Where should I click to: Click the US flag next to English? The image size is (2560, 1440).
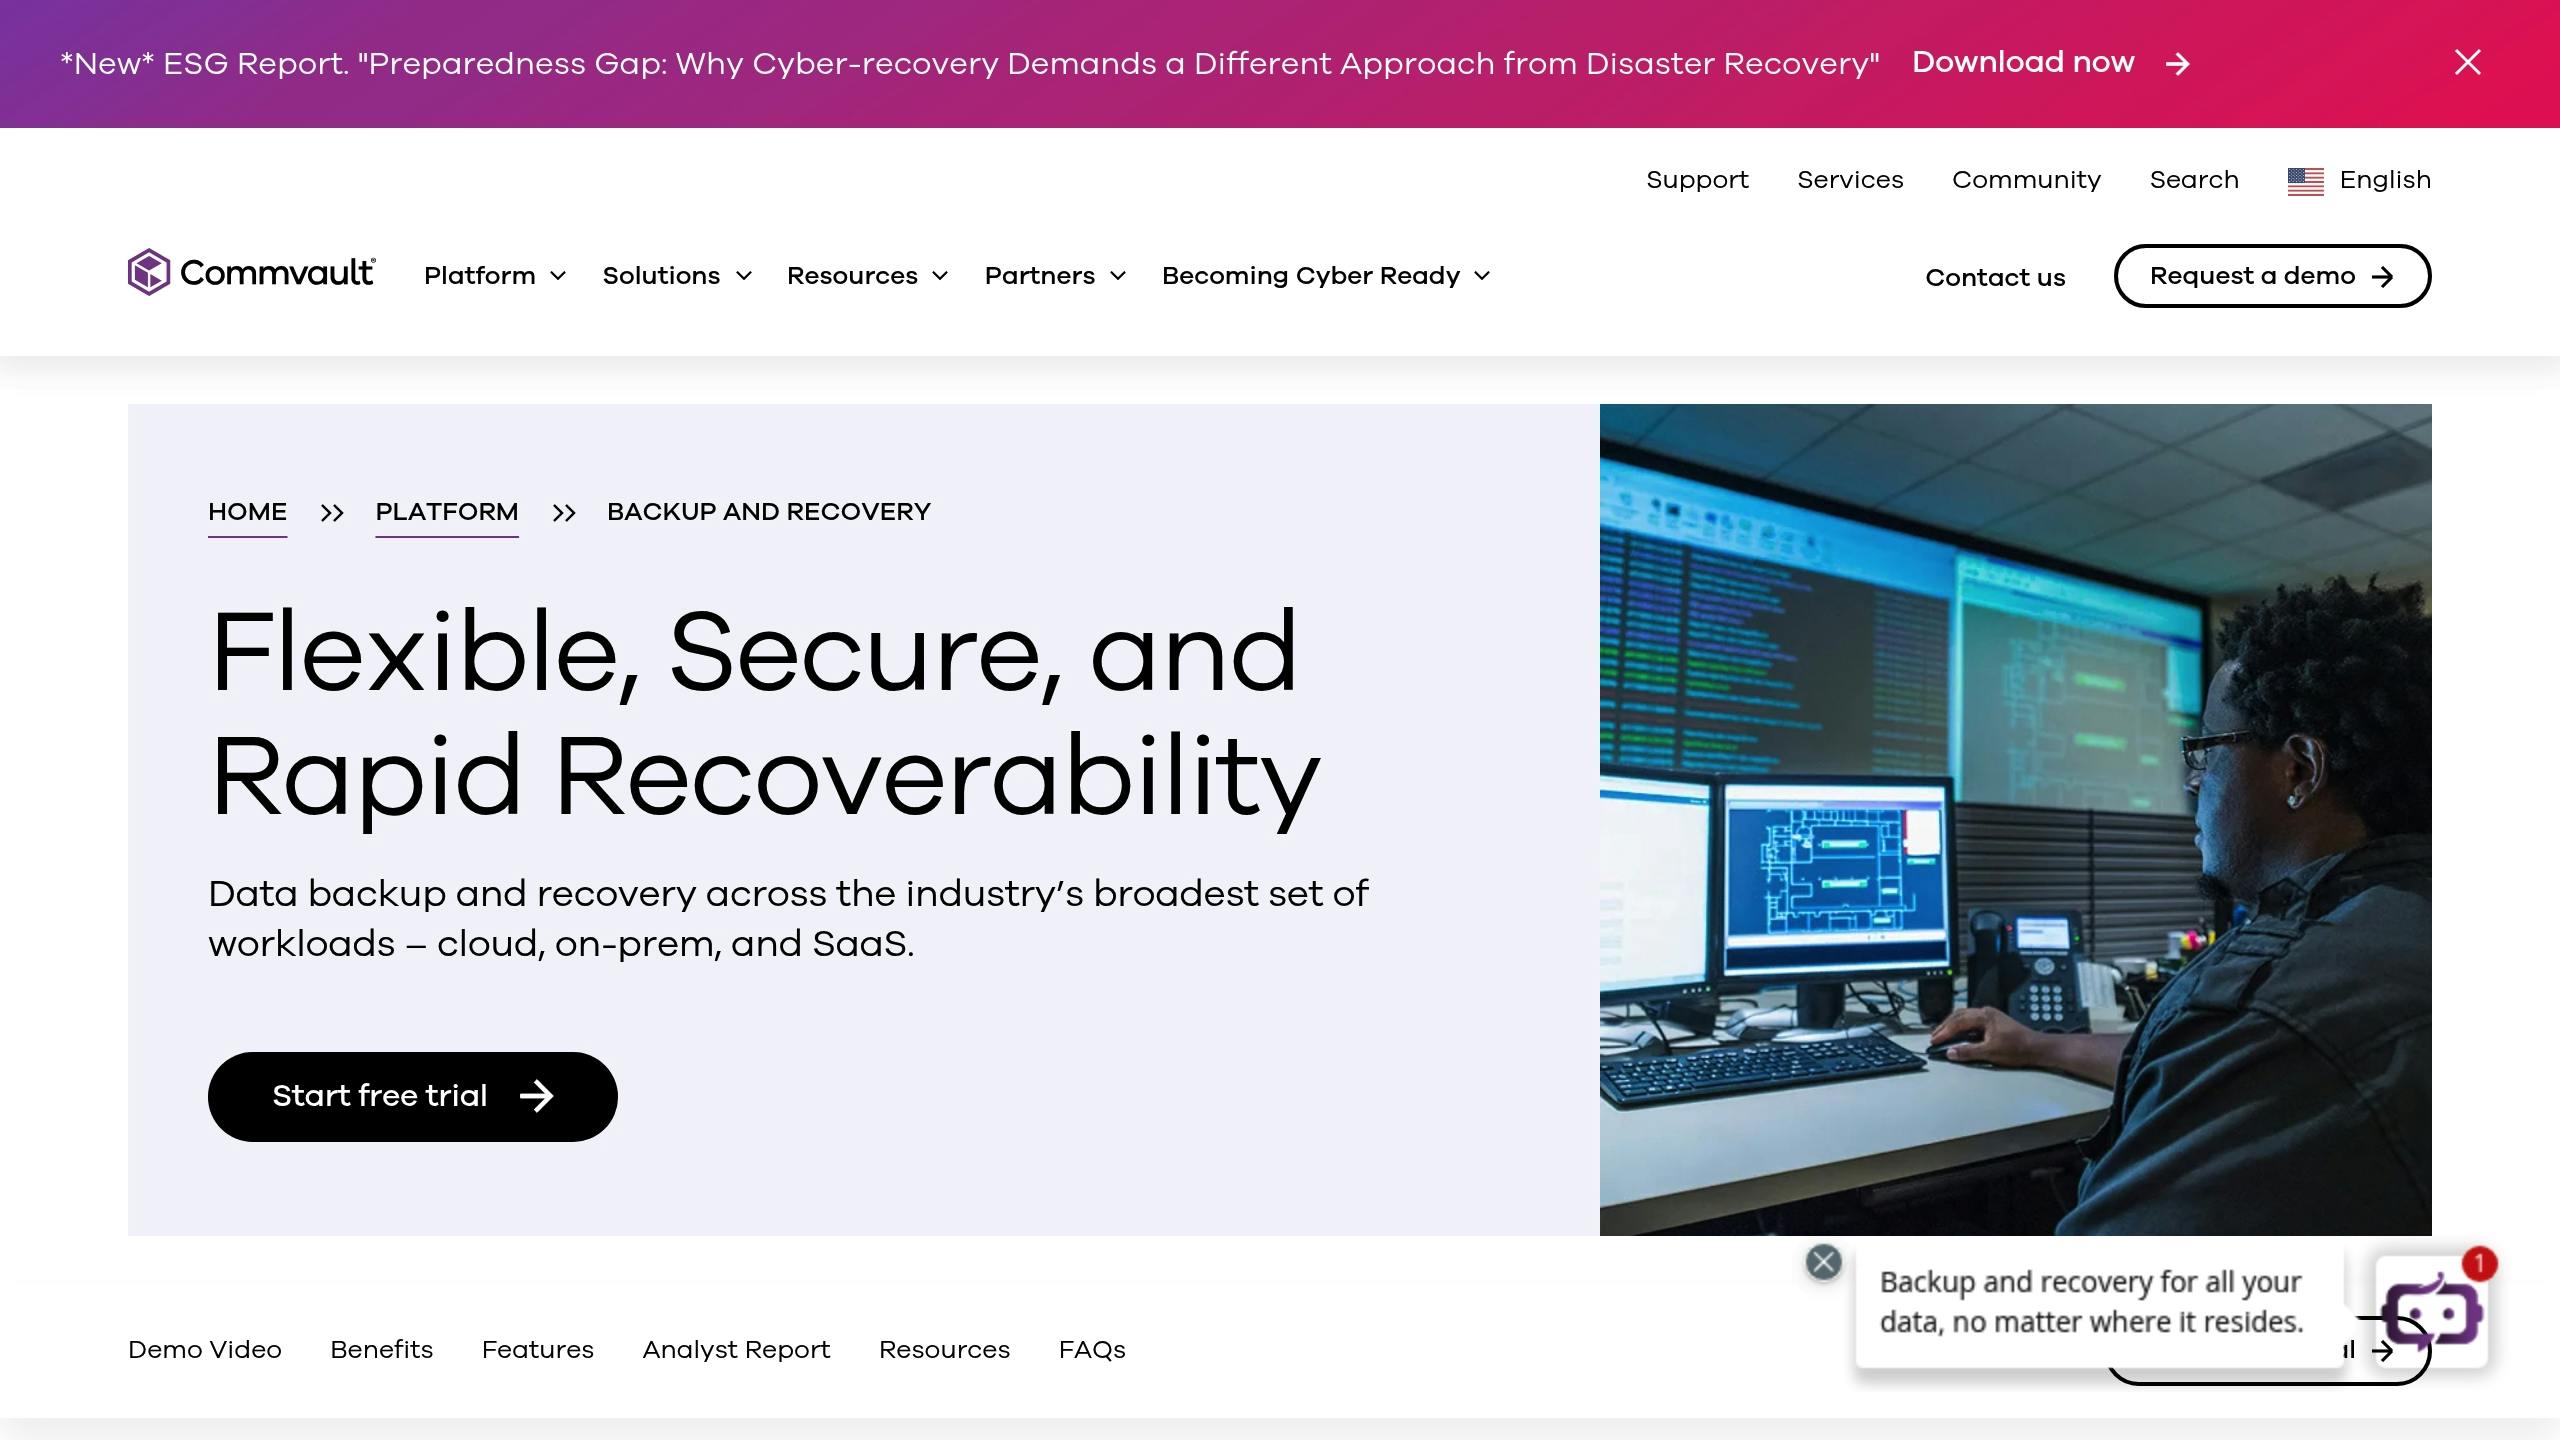point(2307,181)
